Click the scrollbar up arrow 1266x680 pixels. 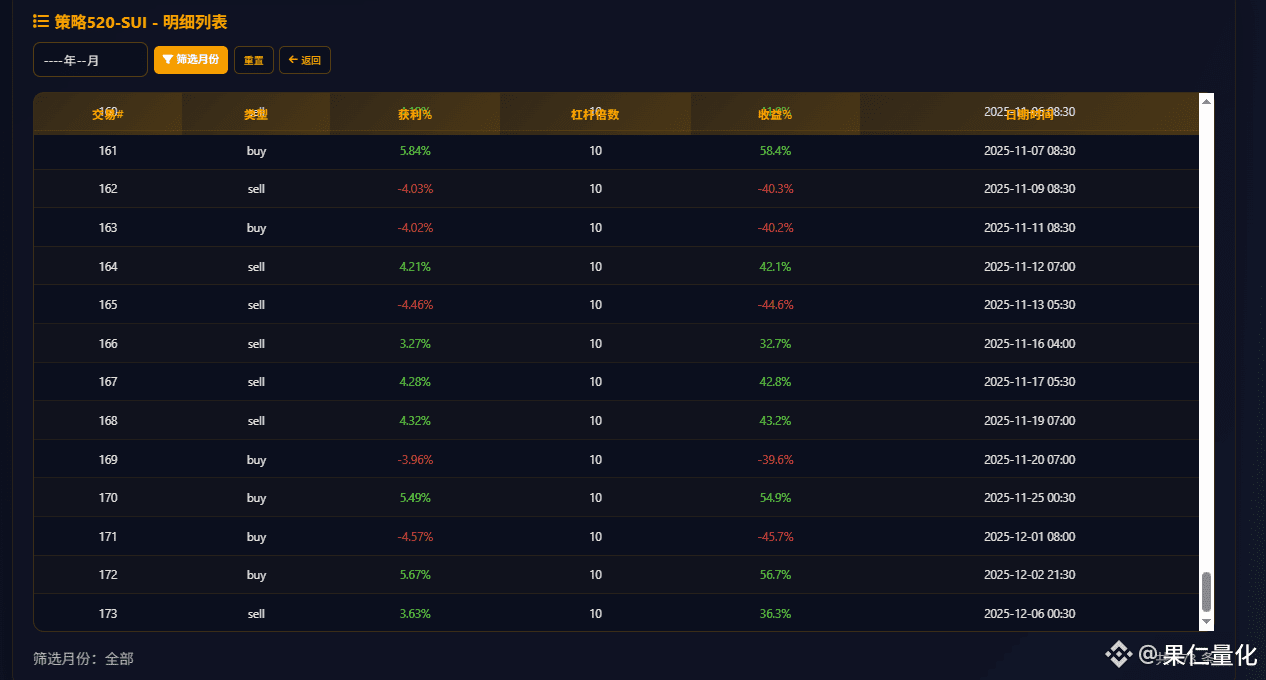1206,101
